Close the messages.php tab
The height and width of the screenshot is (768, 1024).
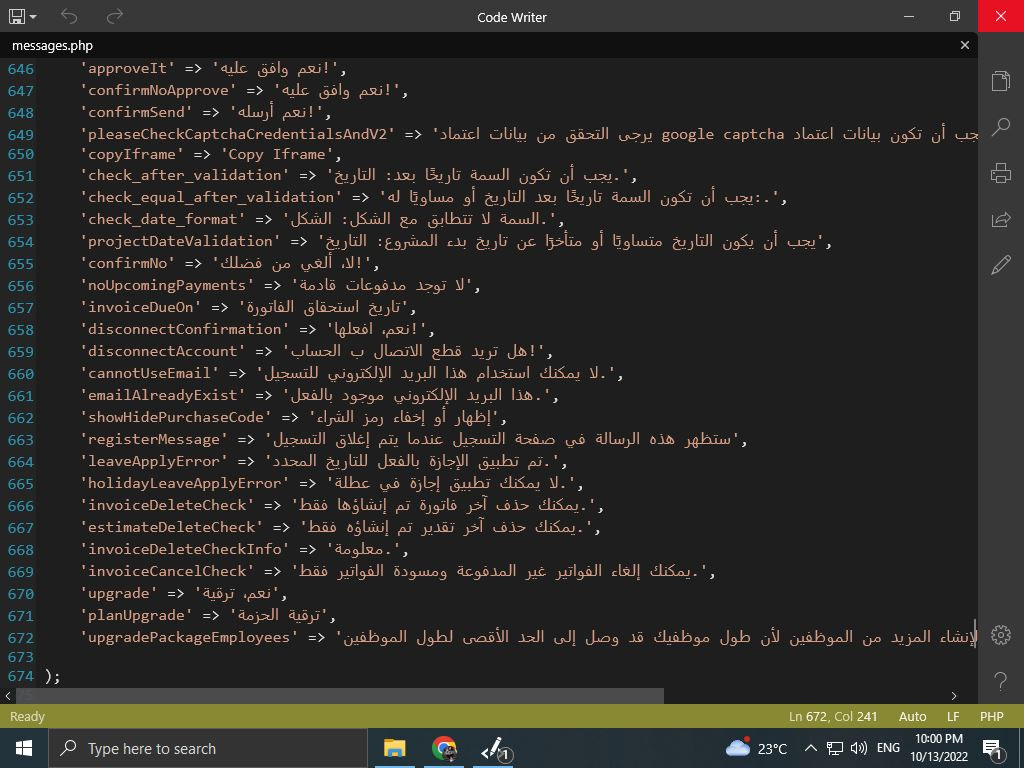click(965, 45)
